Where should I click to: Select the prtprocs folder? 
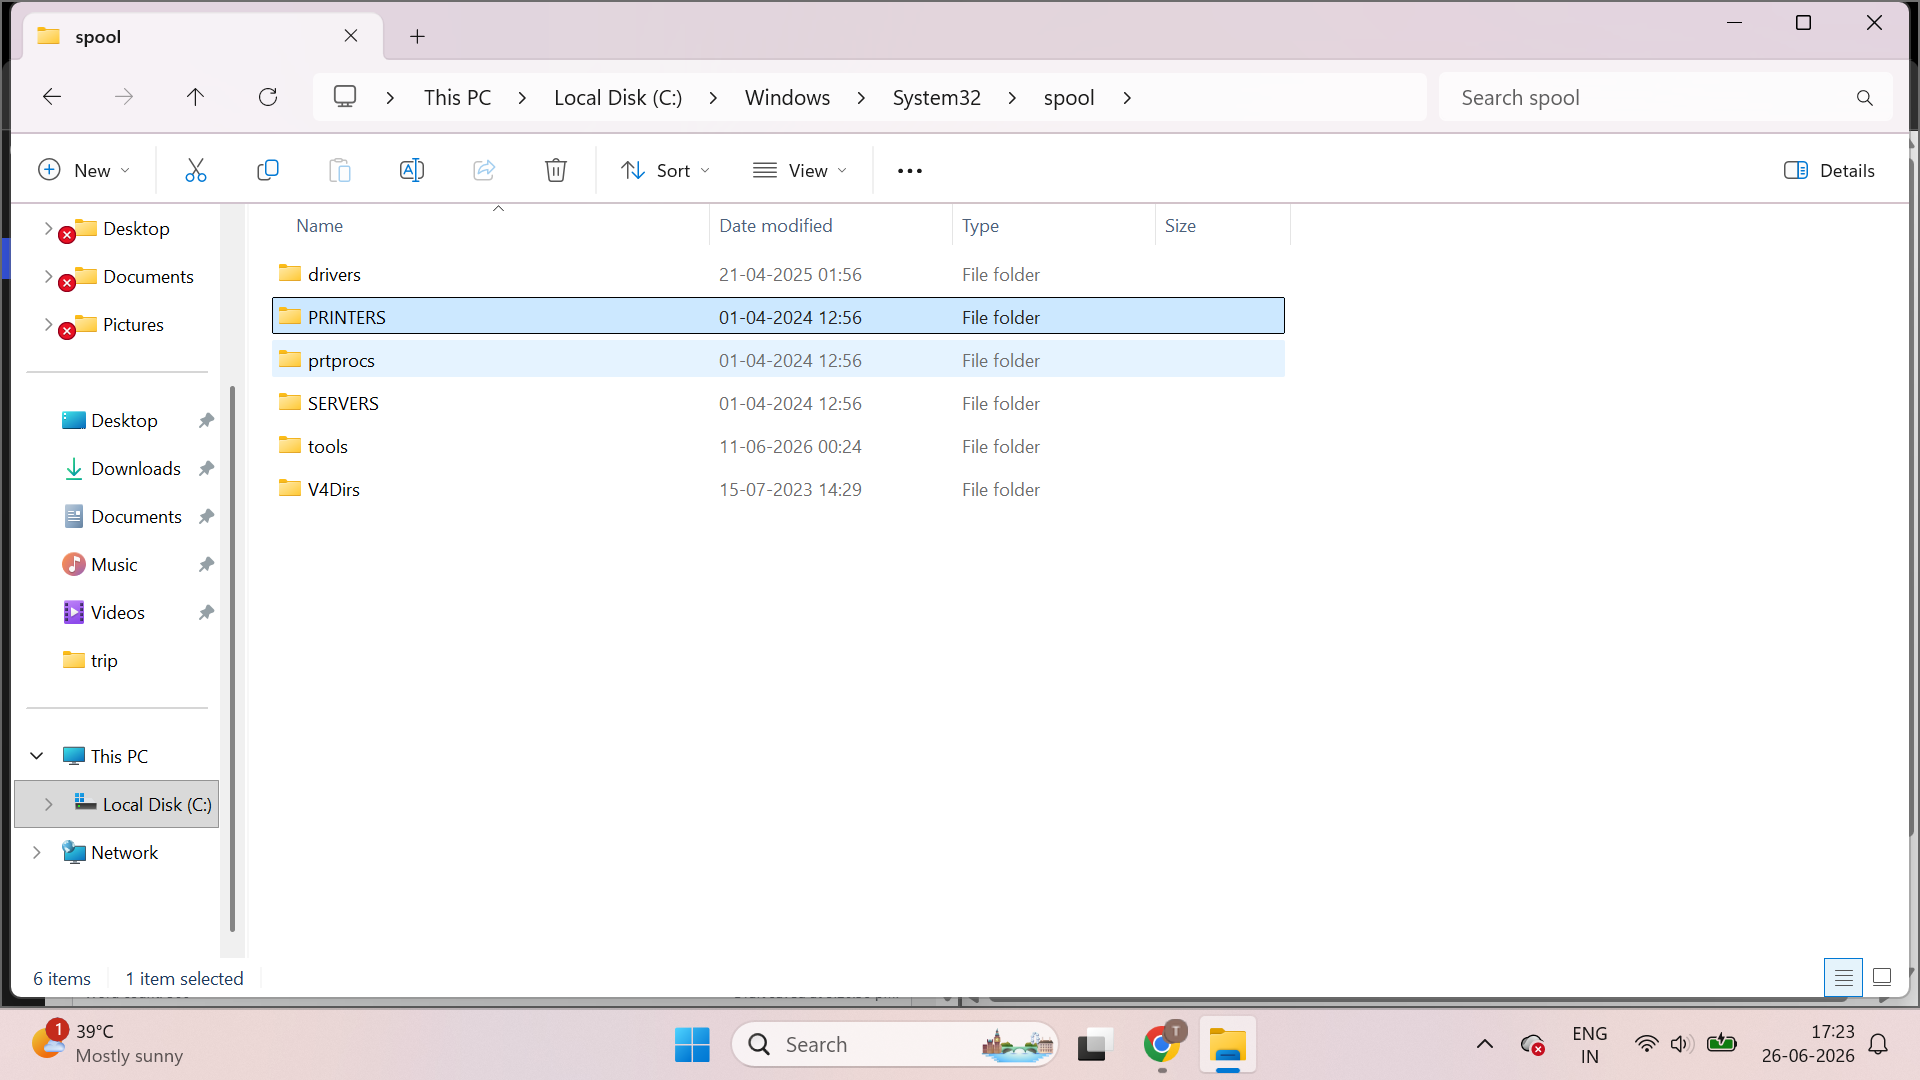[778, 360]
